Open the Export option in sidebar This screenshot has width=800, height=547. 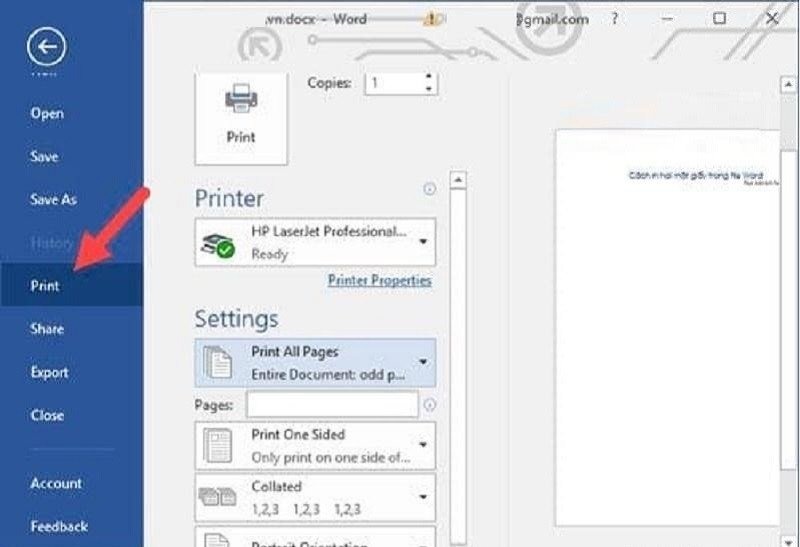pyautogui.click(x=49, y=372)
